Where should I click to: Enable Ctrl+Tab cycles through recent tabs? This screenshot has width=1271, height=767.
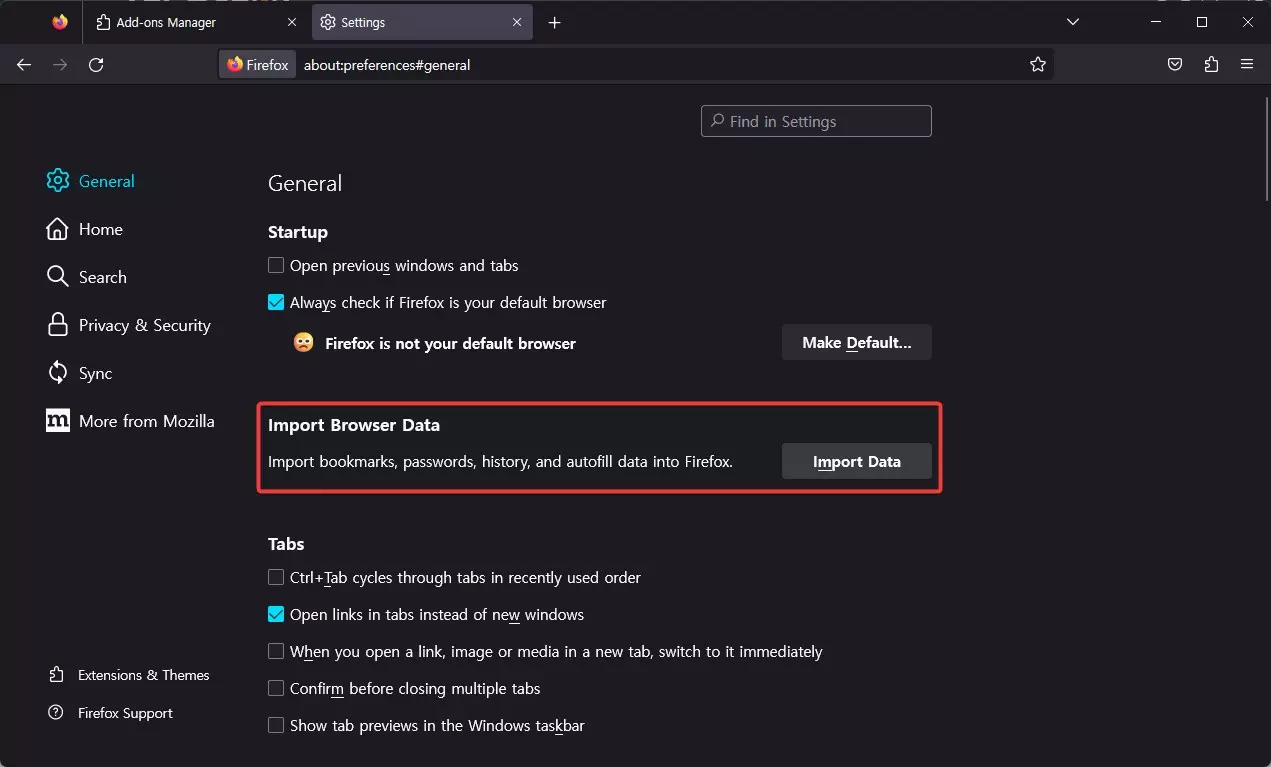coord(276,577)
